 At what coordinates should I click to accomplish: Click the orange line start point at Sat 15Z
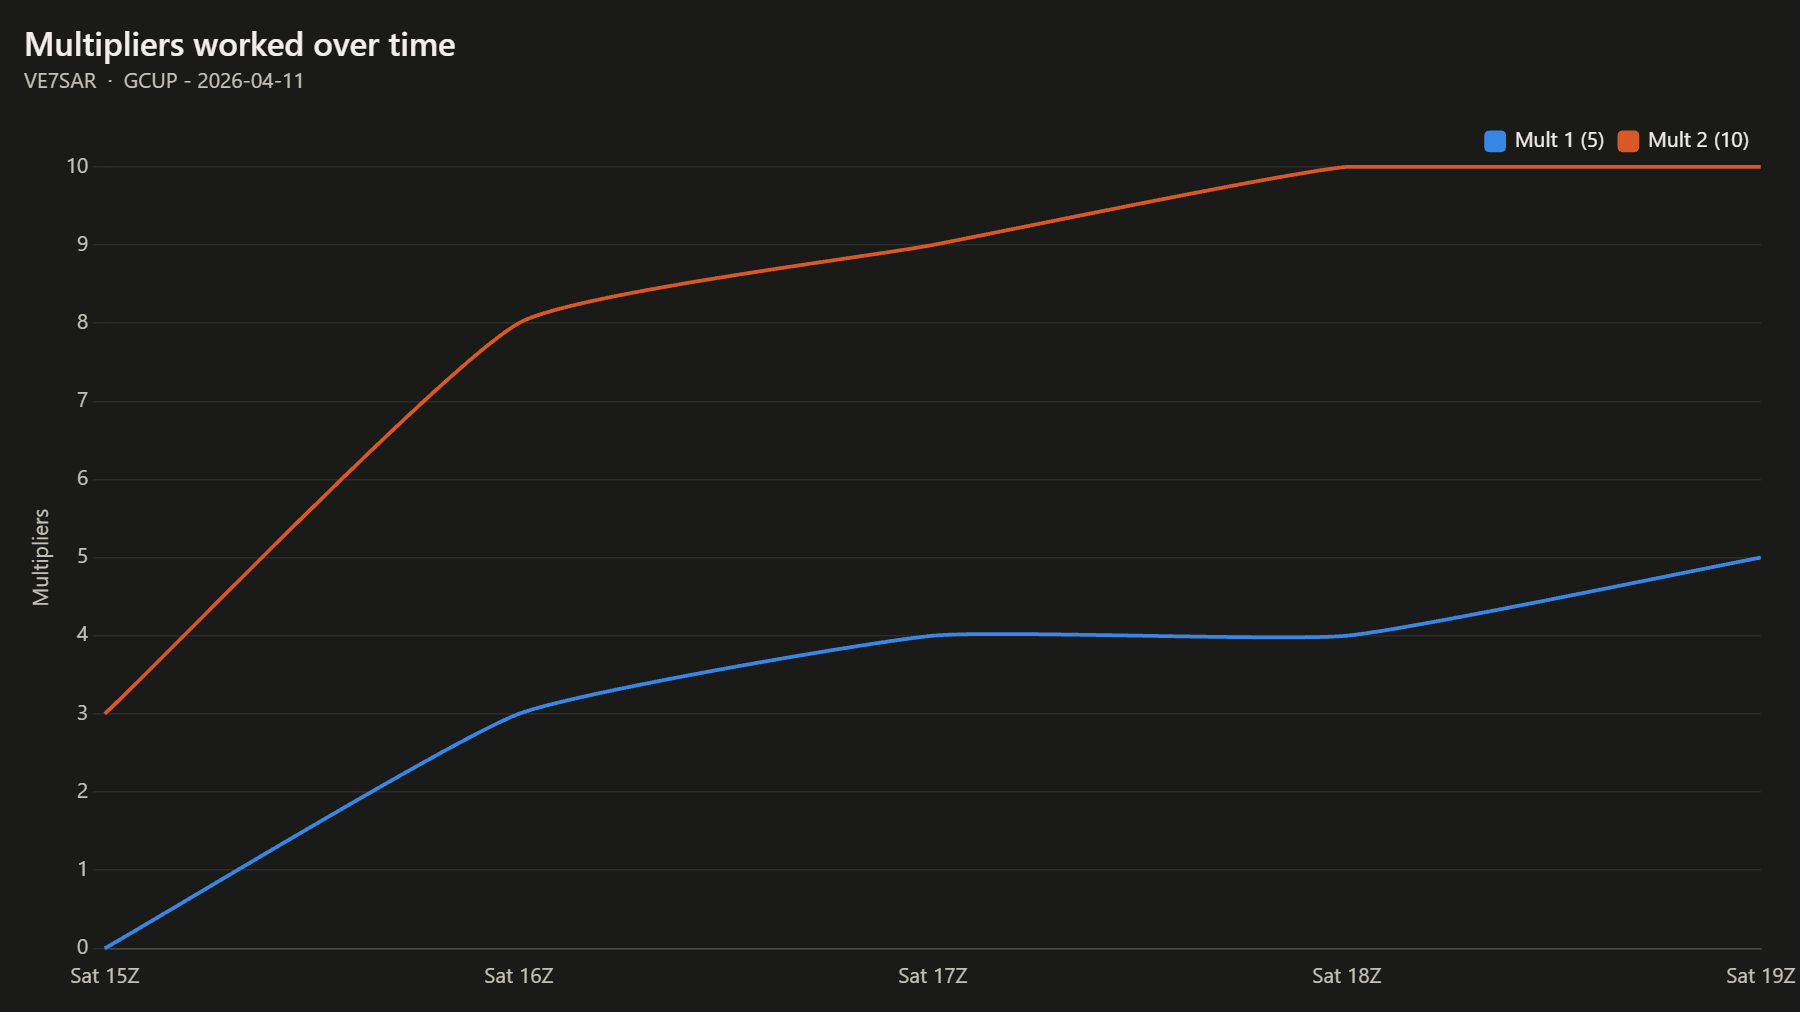point(105,713)
